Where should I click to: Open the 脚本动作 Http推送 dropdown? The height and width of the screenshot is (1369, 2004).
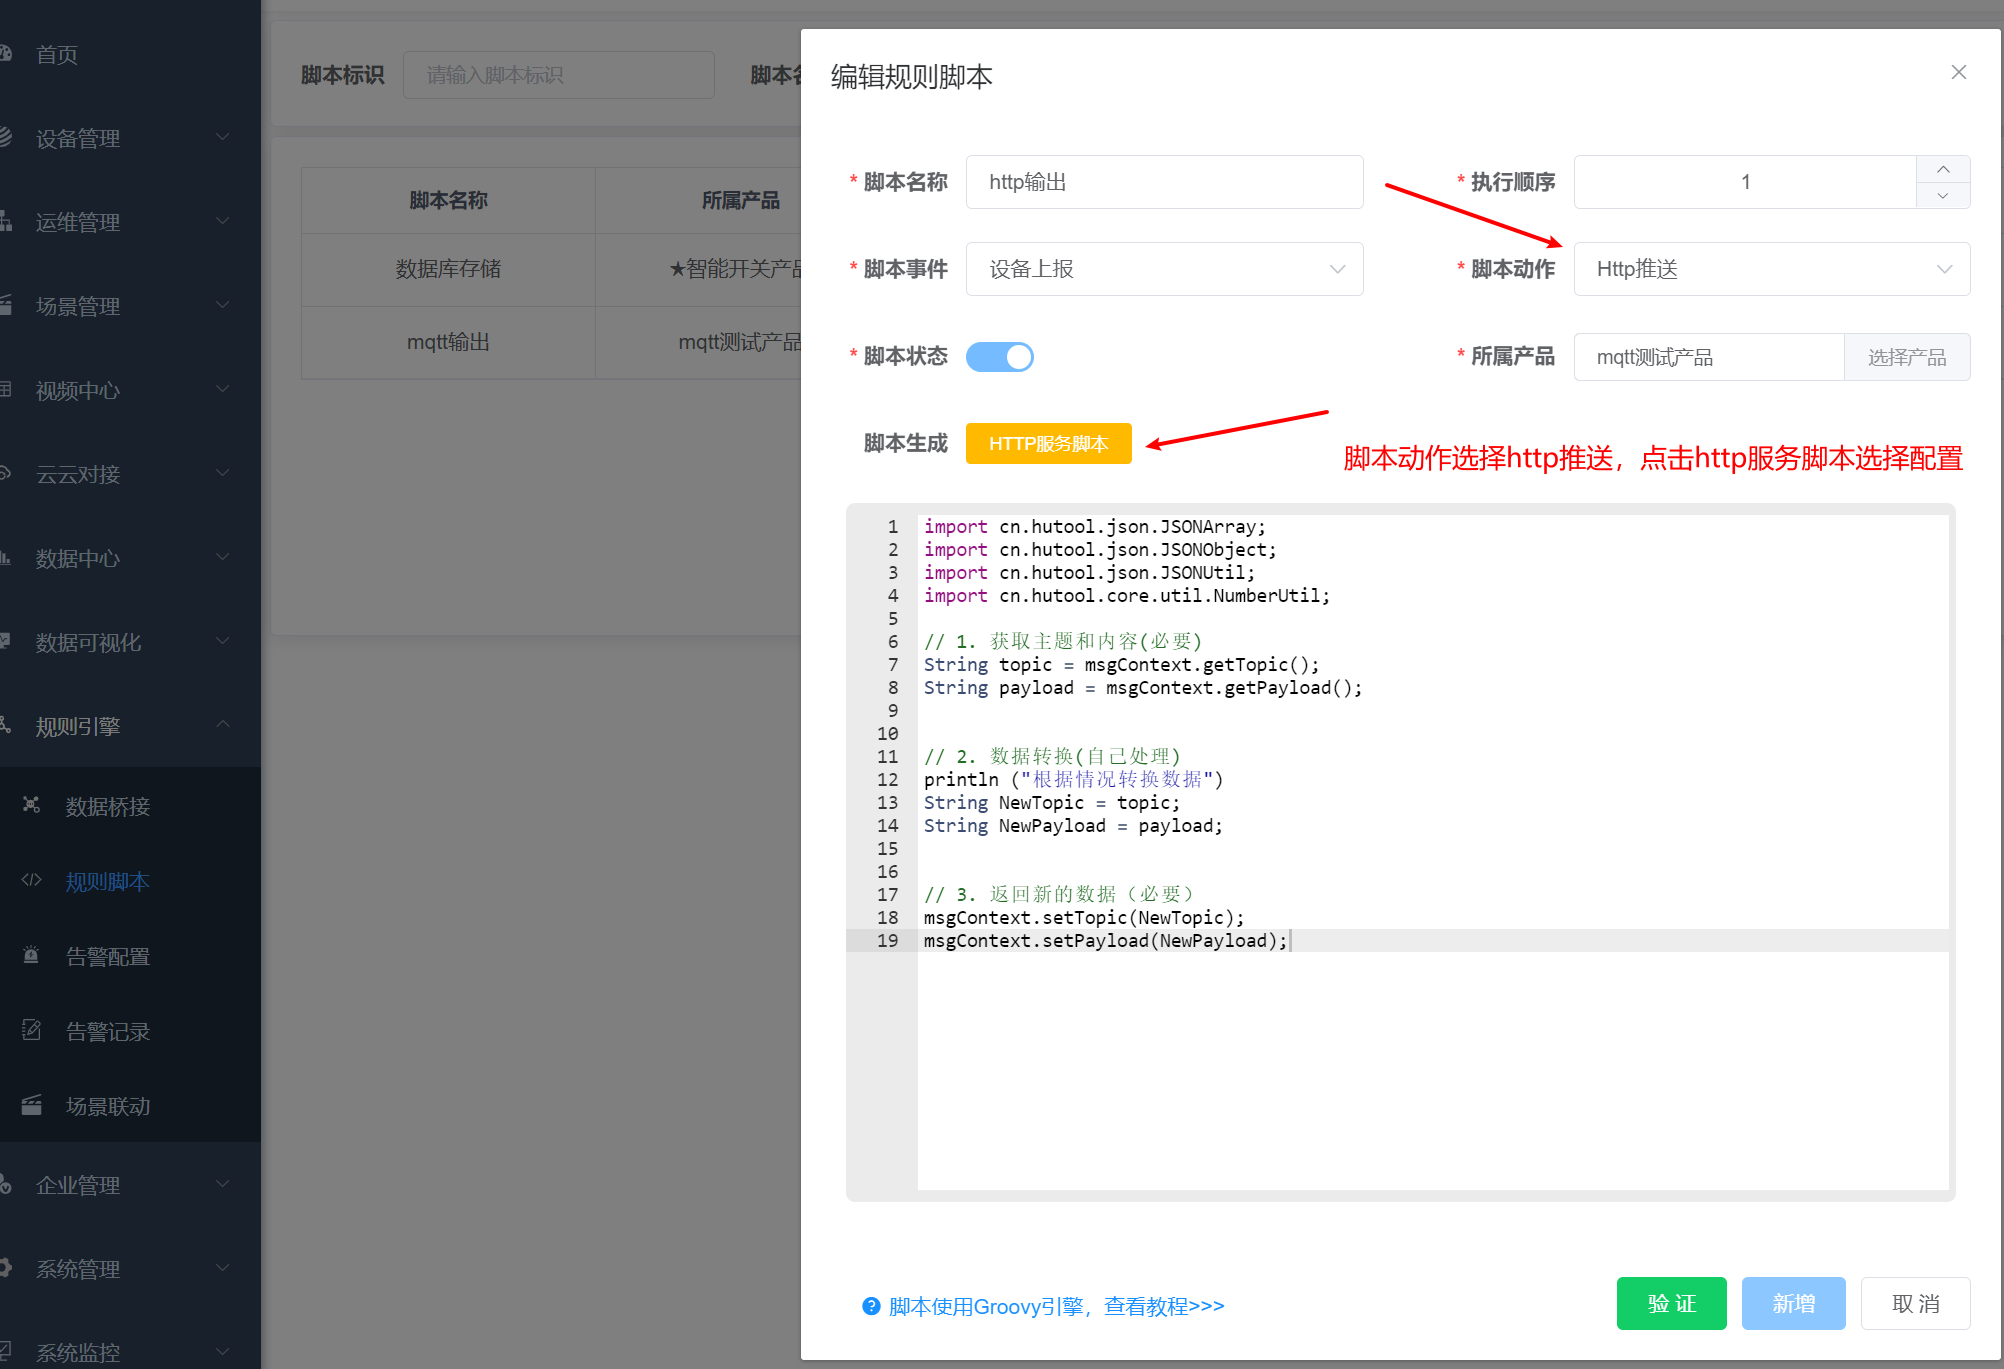[1771, 269]
